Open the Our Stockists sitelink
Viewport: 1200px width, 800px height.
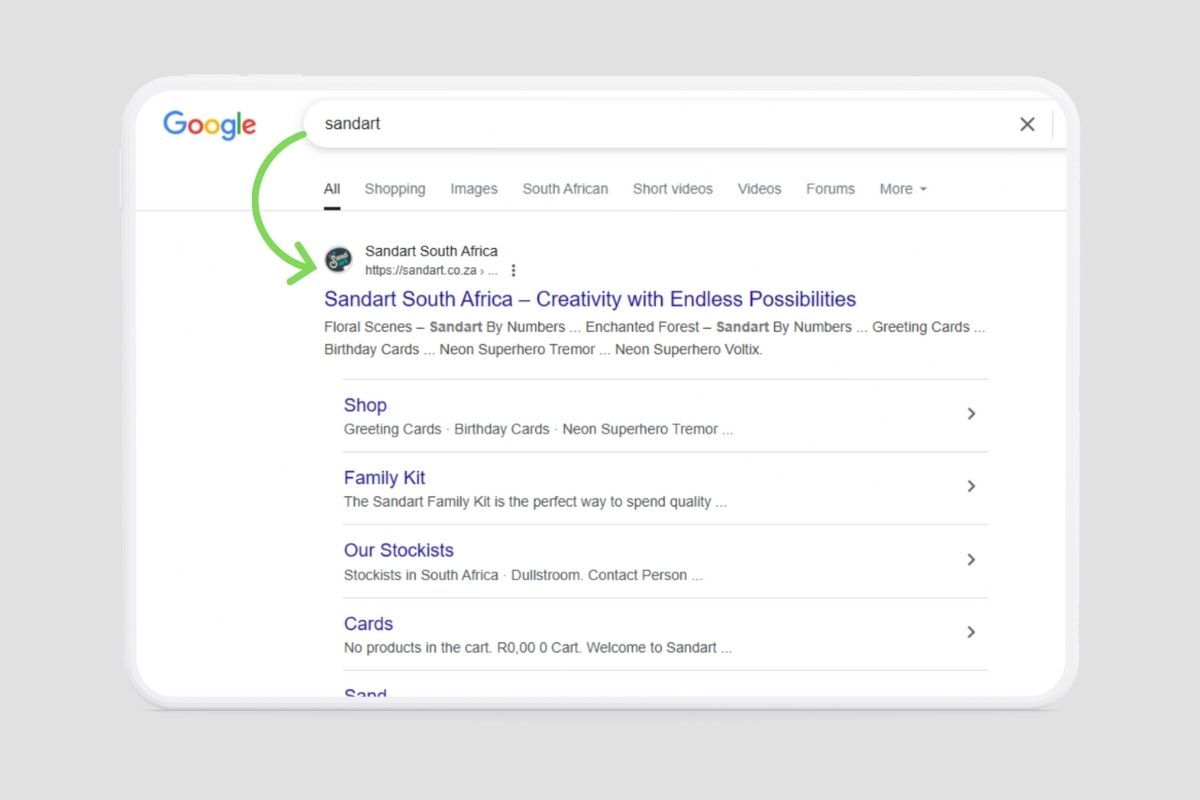[x=399, y=550]
